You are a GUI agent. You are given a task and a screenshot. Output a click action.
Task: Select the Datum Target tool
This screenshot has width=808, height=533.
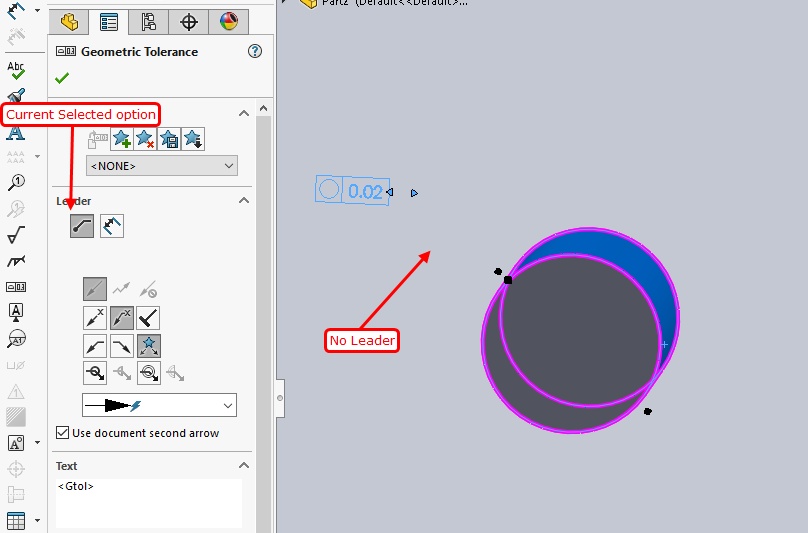(16, 339)
